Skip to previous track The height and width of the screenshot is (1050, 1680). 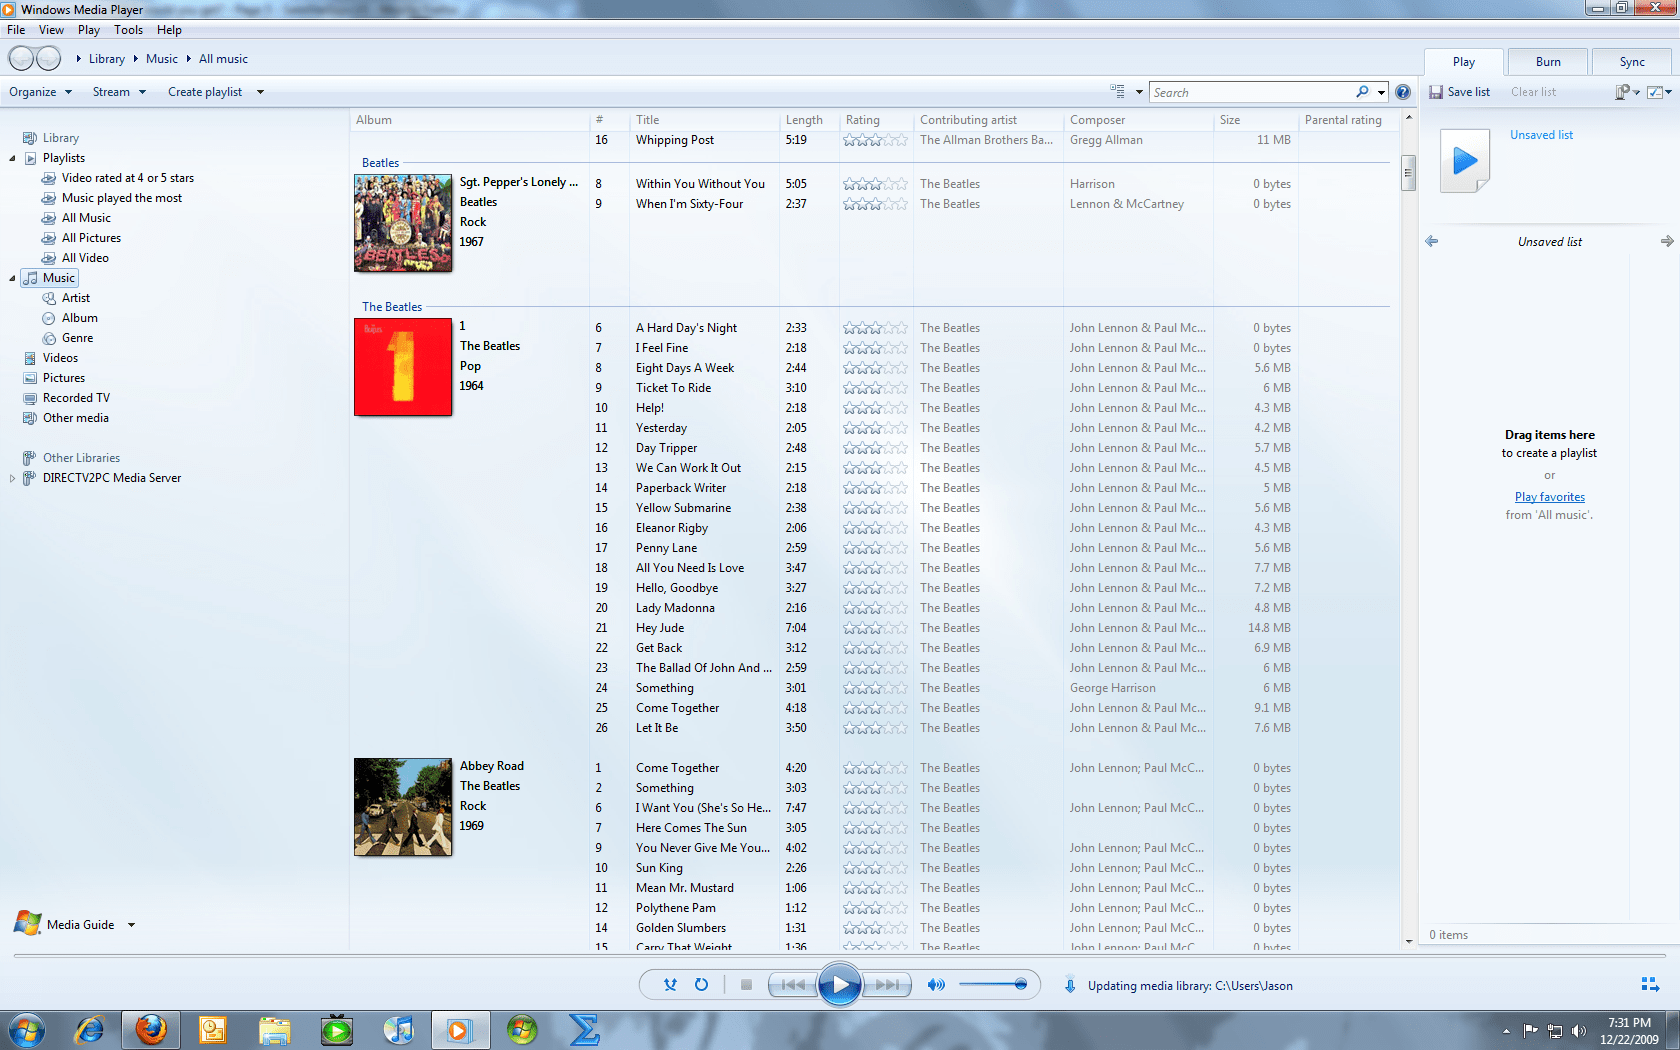(793, 985)
